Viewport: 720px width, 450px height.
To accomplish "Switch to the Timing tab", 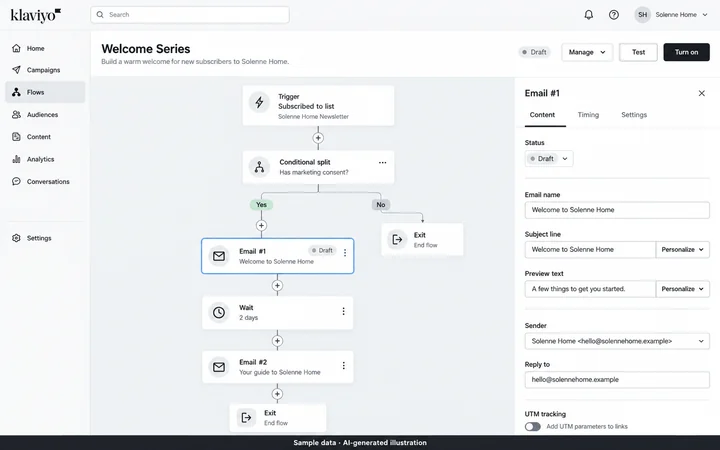I will click(x=588, y=115).
